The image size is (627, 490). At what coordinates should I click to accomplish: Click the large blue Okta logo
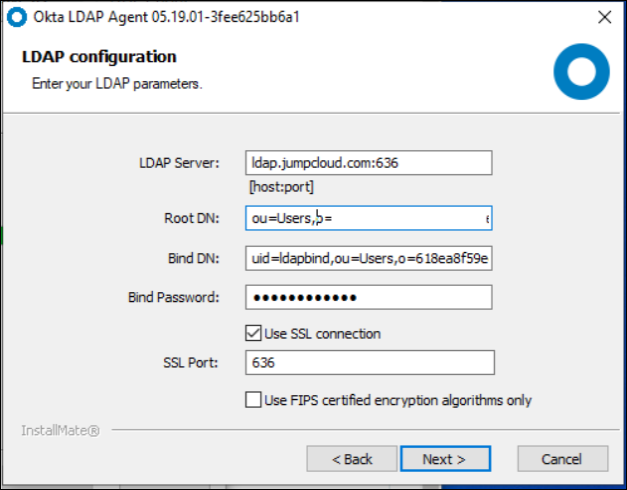point(580,74)
